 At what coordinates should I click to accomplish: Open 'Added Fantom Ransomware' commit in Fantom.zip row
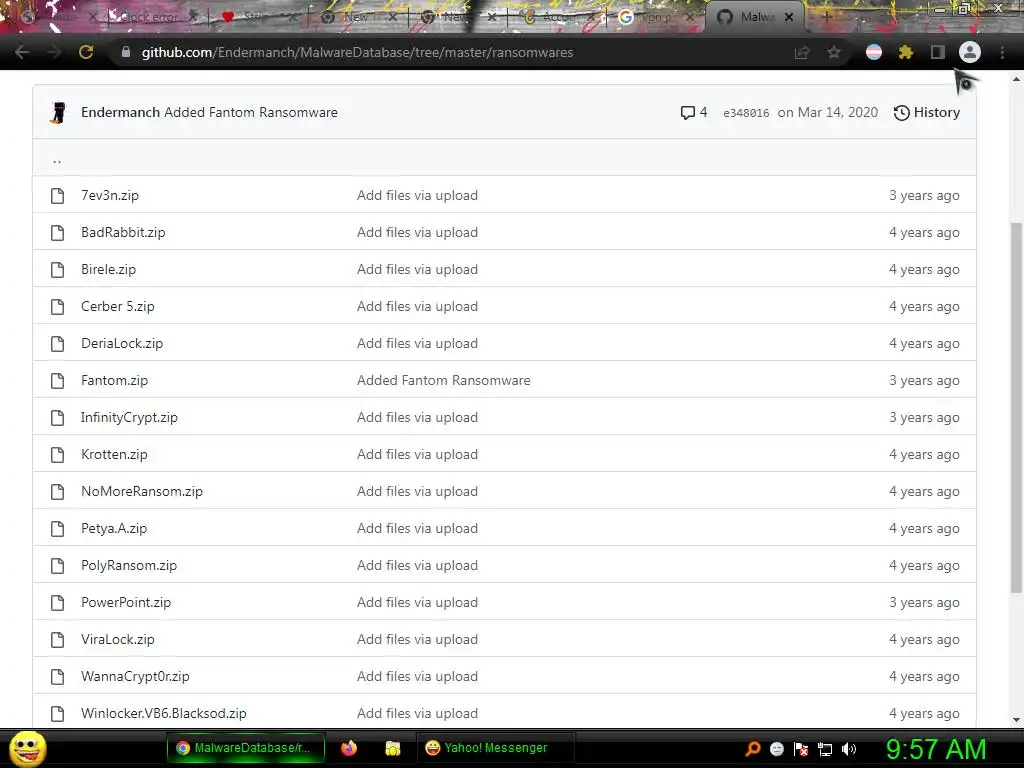(443, 381)
